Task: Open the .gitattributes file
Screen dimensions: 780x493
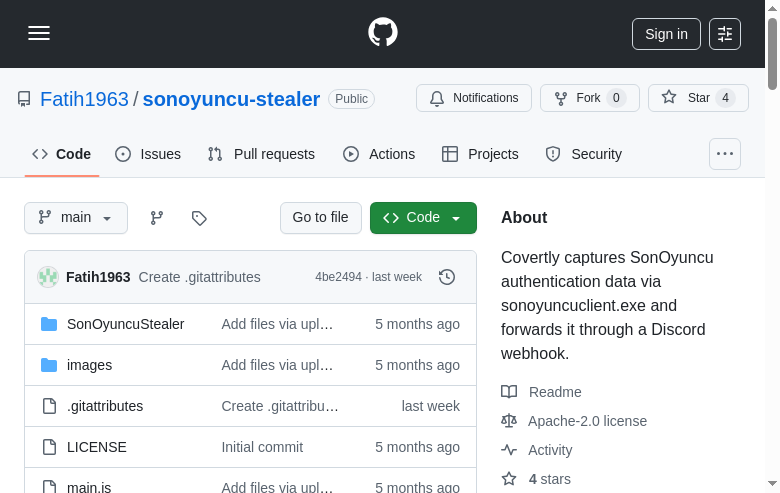Action: [x=104, y=406]
